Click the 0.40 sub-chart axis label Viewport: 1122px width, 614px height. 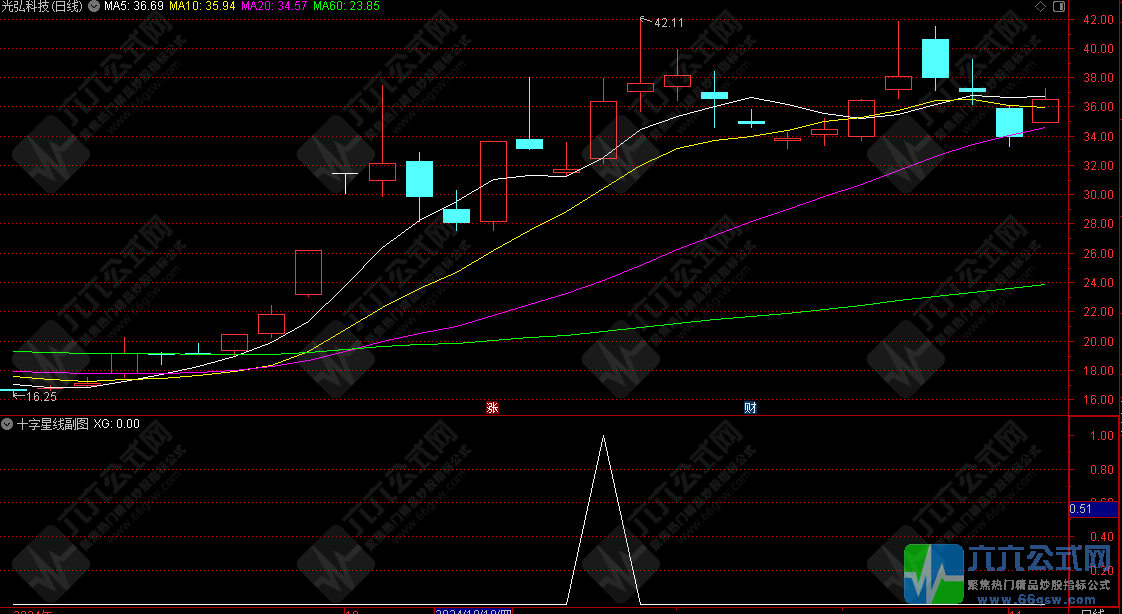[x=1102, y=537]
